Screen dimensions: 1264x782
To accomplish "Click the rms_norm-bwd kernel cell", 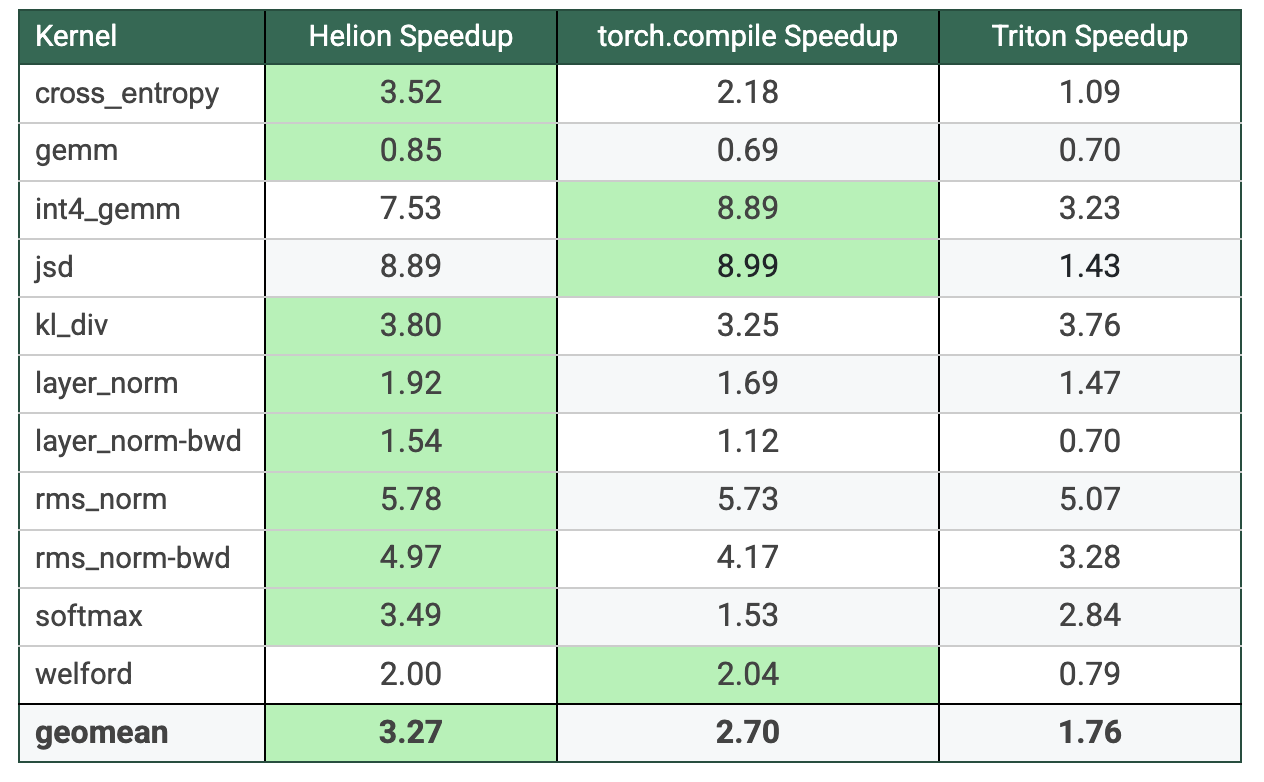I will coord(133,557).
